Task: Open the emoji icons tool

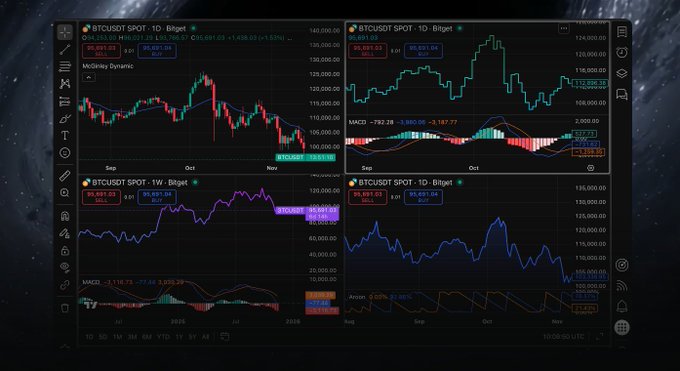Action: pyautogui.click(x=65, y=153)
